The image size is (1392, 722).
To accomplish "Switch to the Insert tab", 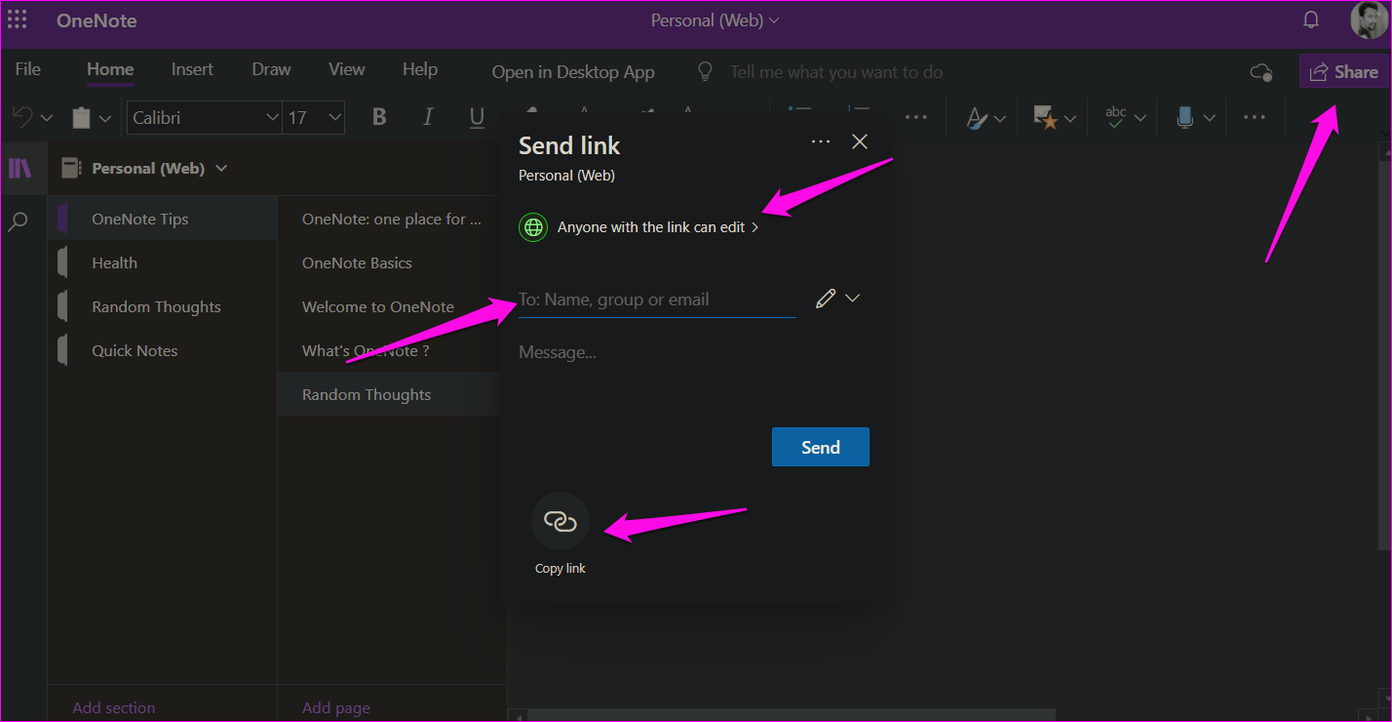I will point(192,69).
